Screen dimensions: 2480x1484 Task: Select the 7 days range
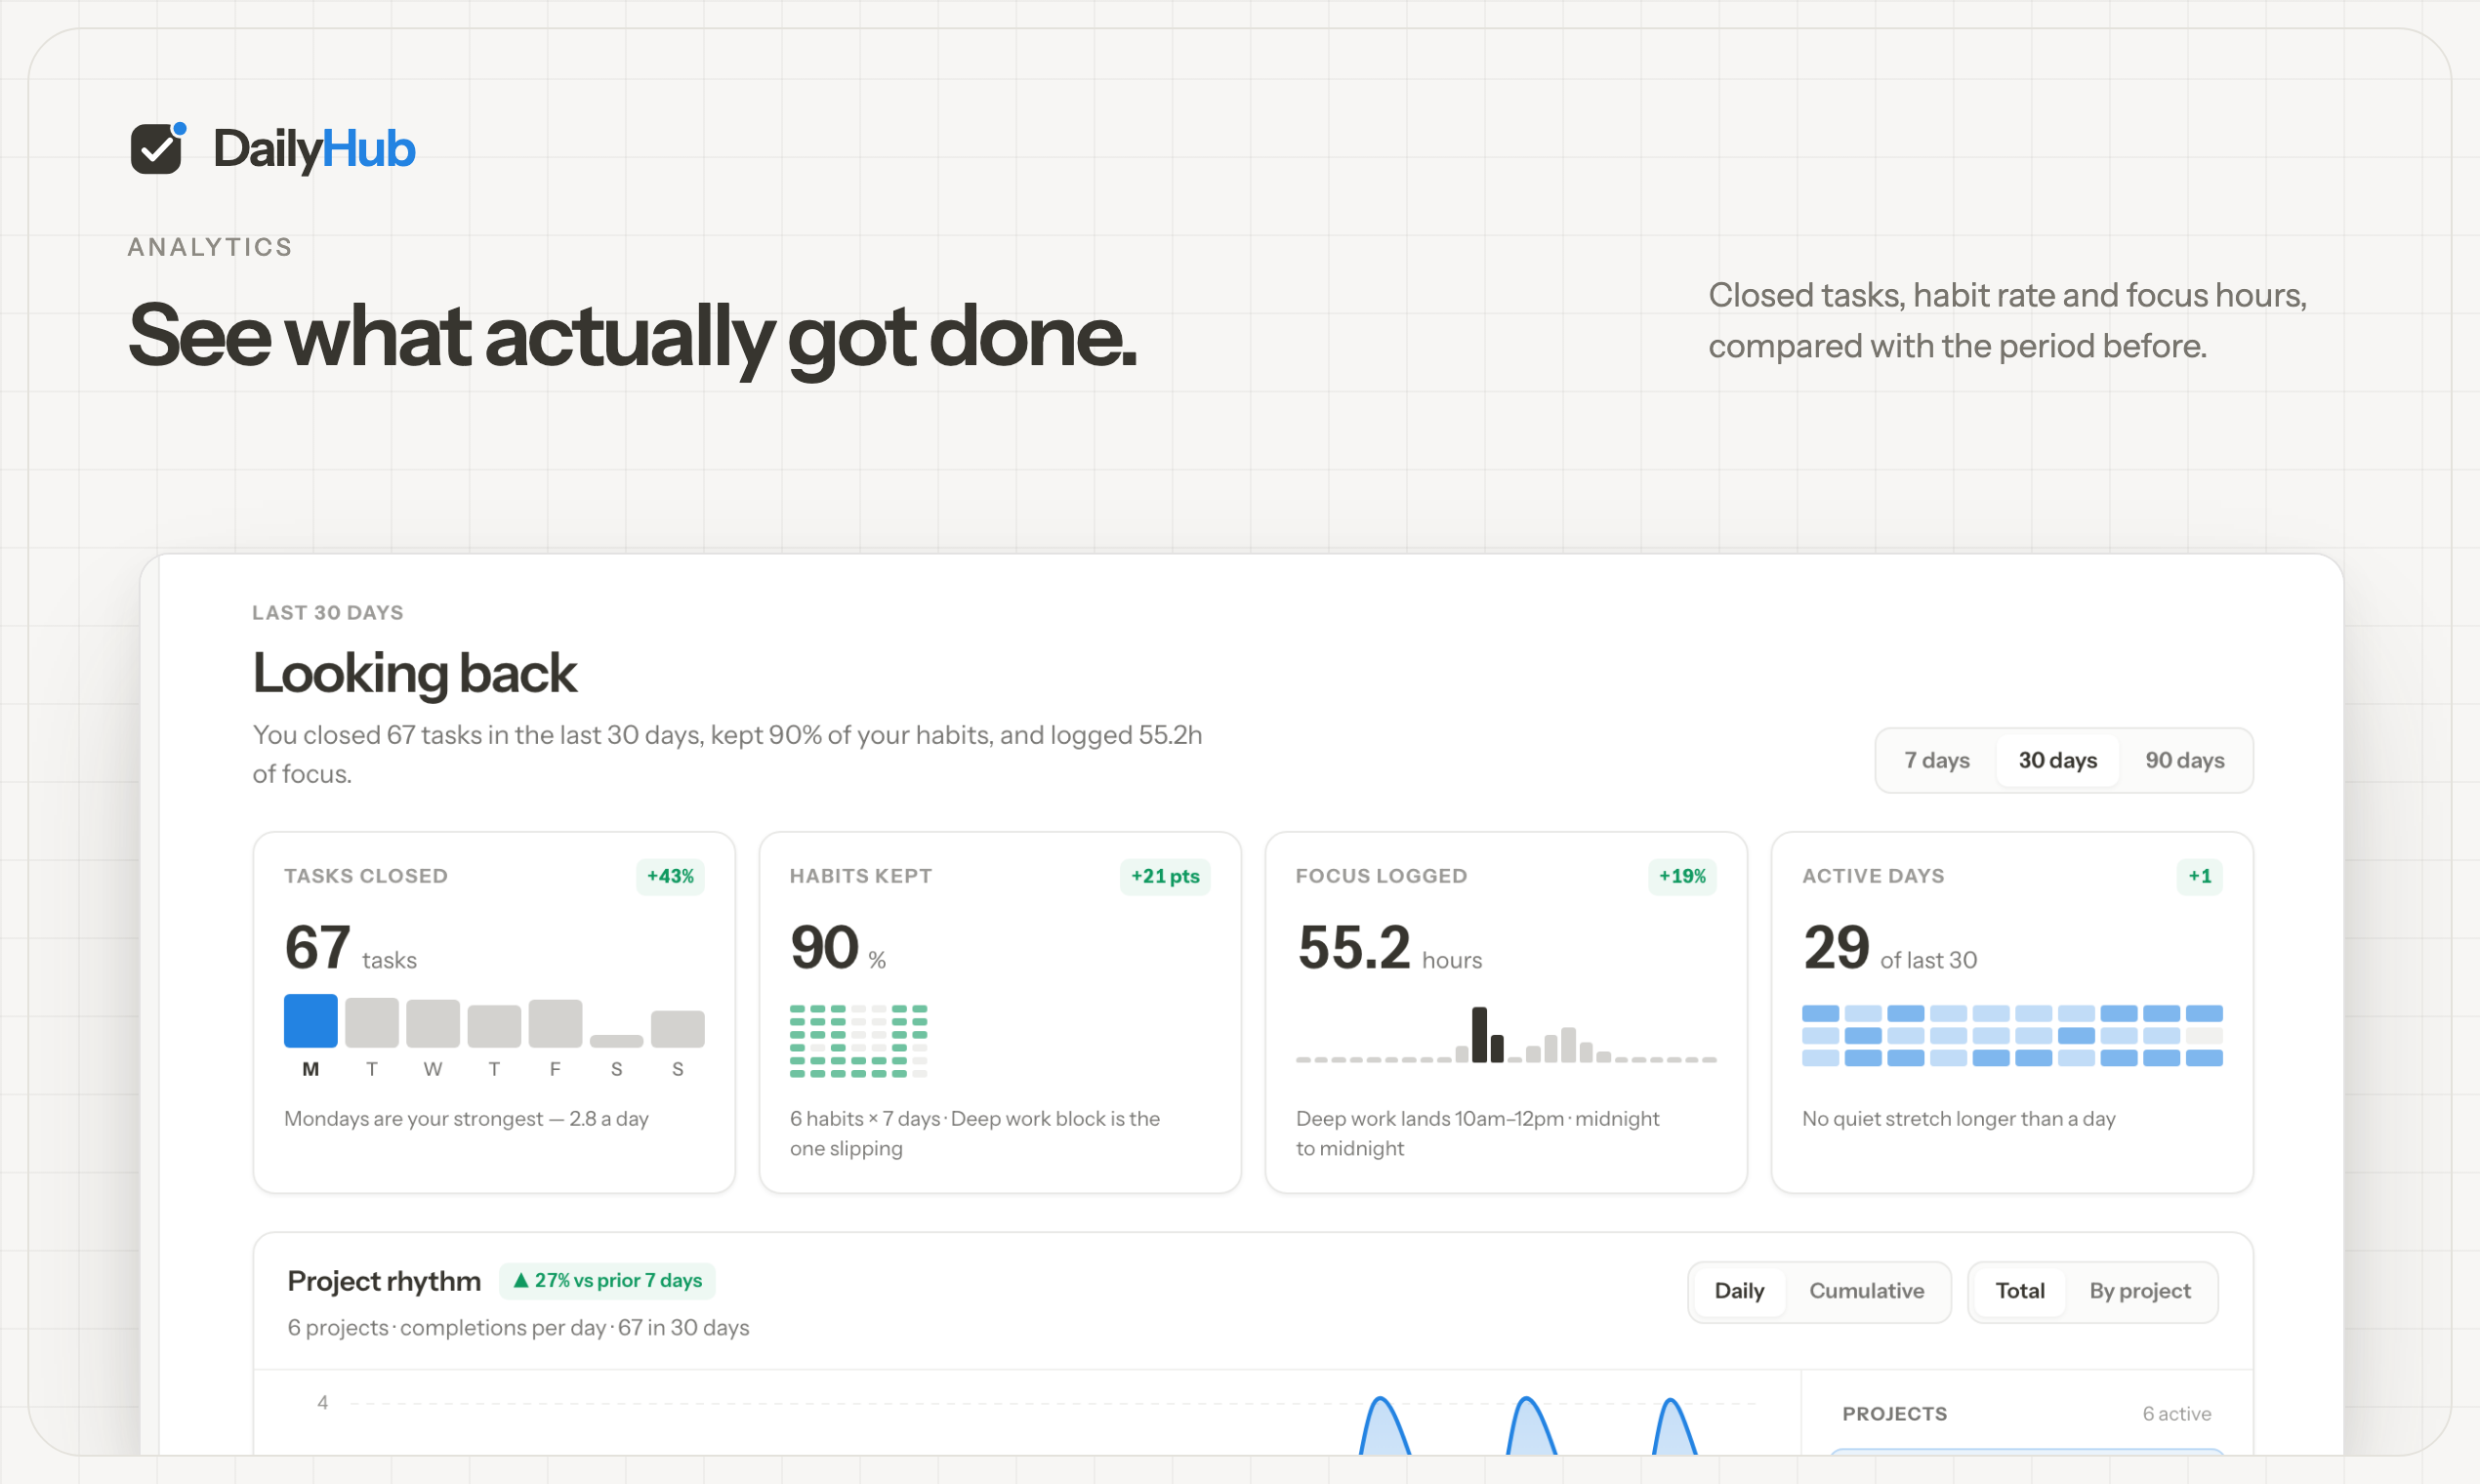pos(1936,760)
